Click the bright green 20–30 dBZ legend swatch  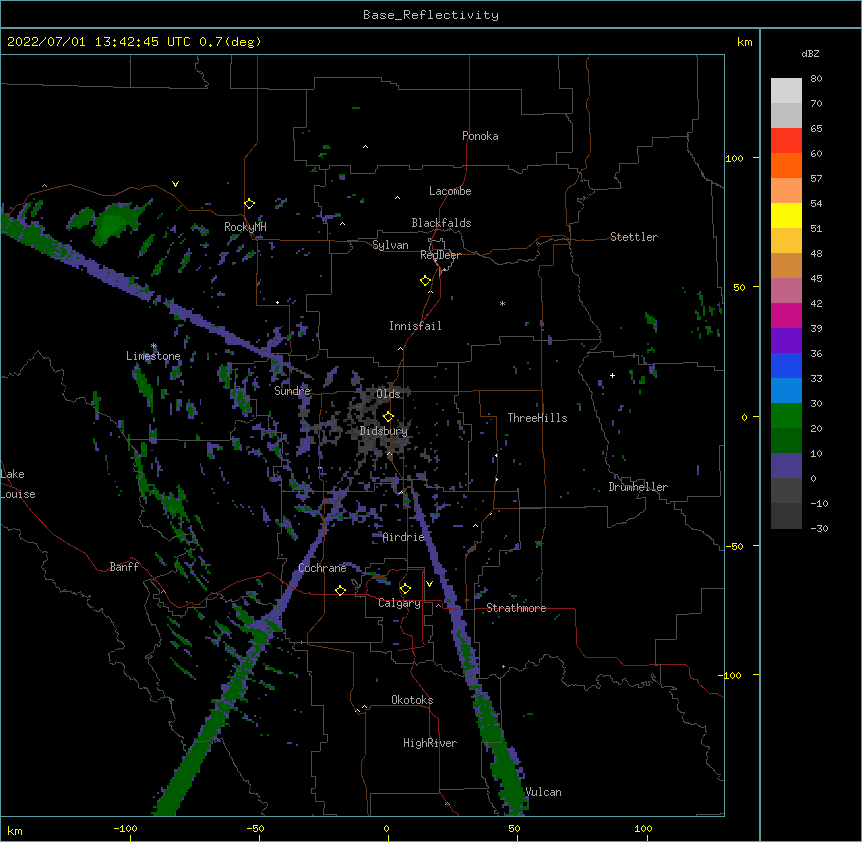pyautogui.click(x=786, y=416)
